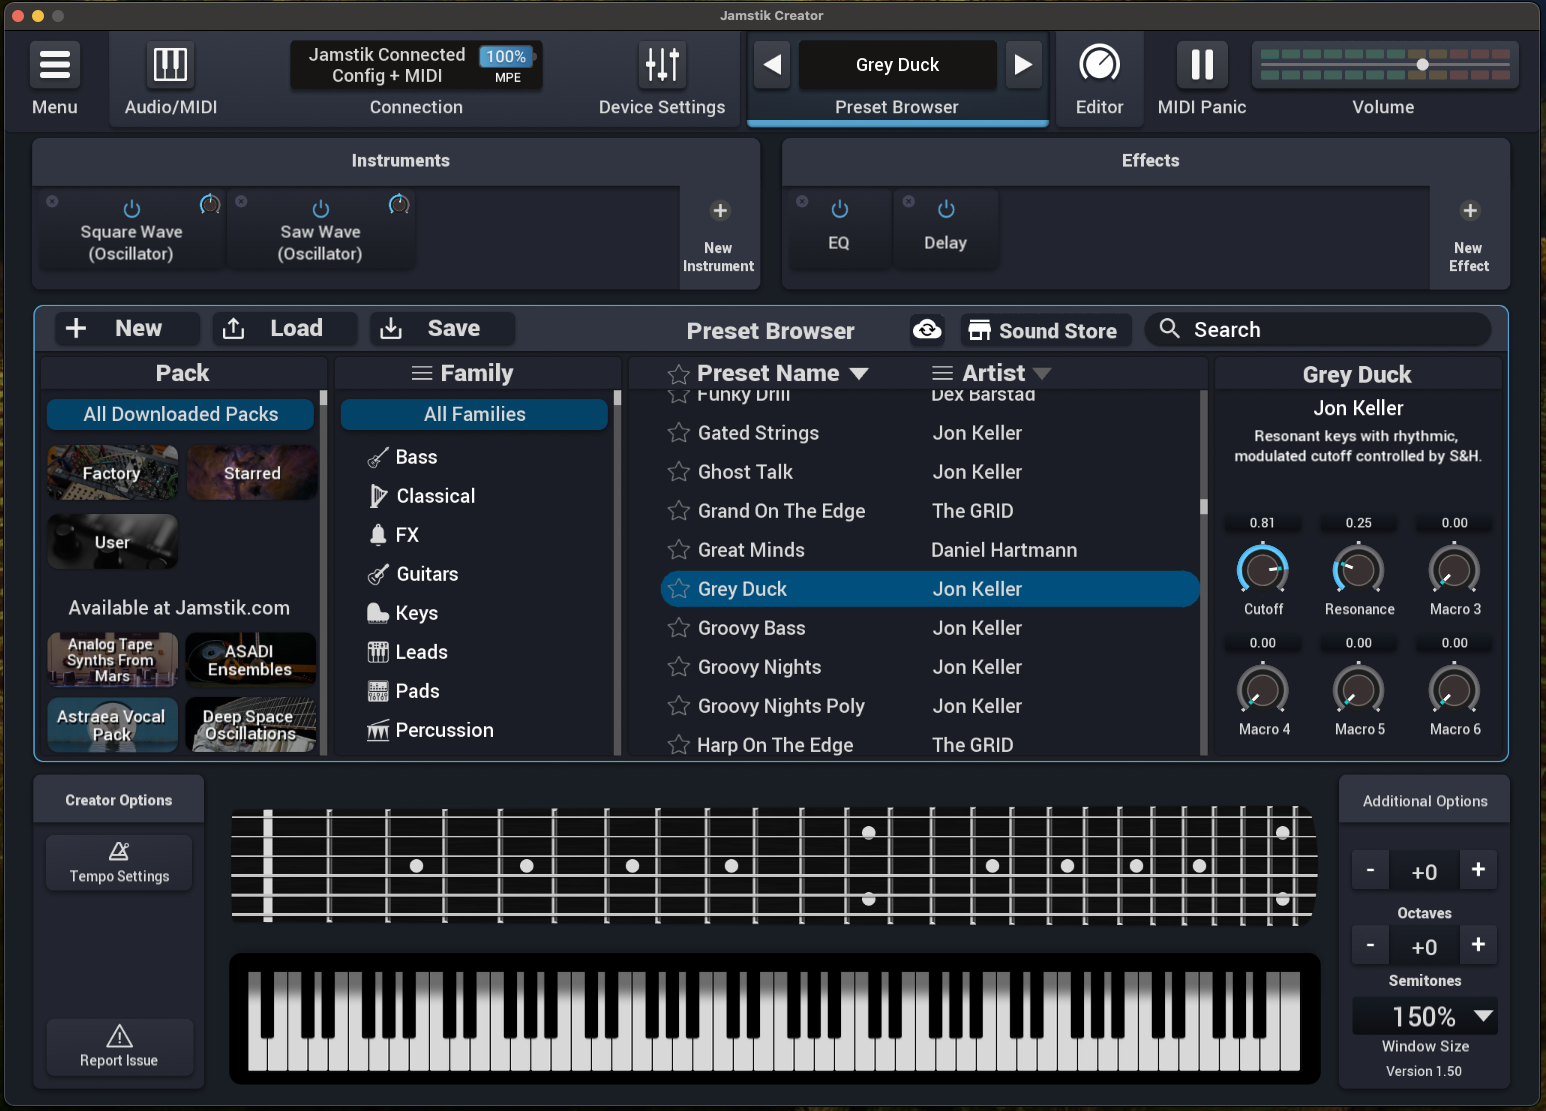Viewport: 1546px width, 1111px height.
Task: Open Audio/MIDI settings keyboard icon
Action: coord(170,65)
